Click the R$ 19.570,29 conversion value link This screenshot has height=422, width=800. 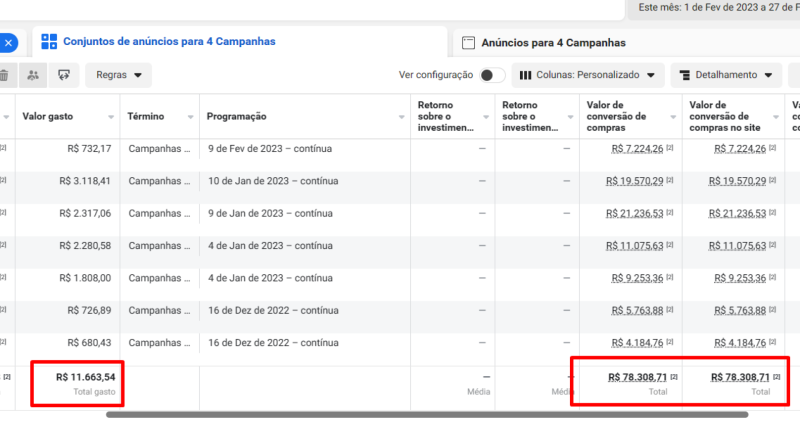635,181
